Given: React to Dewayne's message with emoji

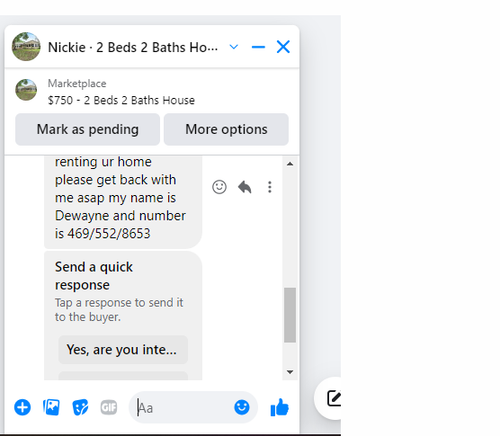Looking at the screenshot, I should pyautogui.click(x=219, y=187).
